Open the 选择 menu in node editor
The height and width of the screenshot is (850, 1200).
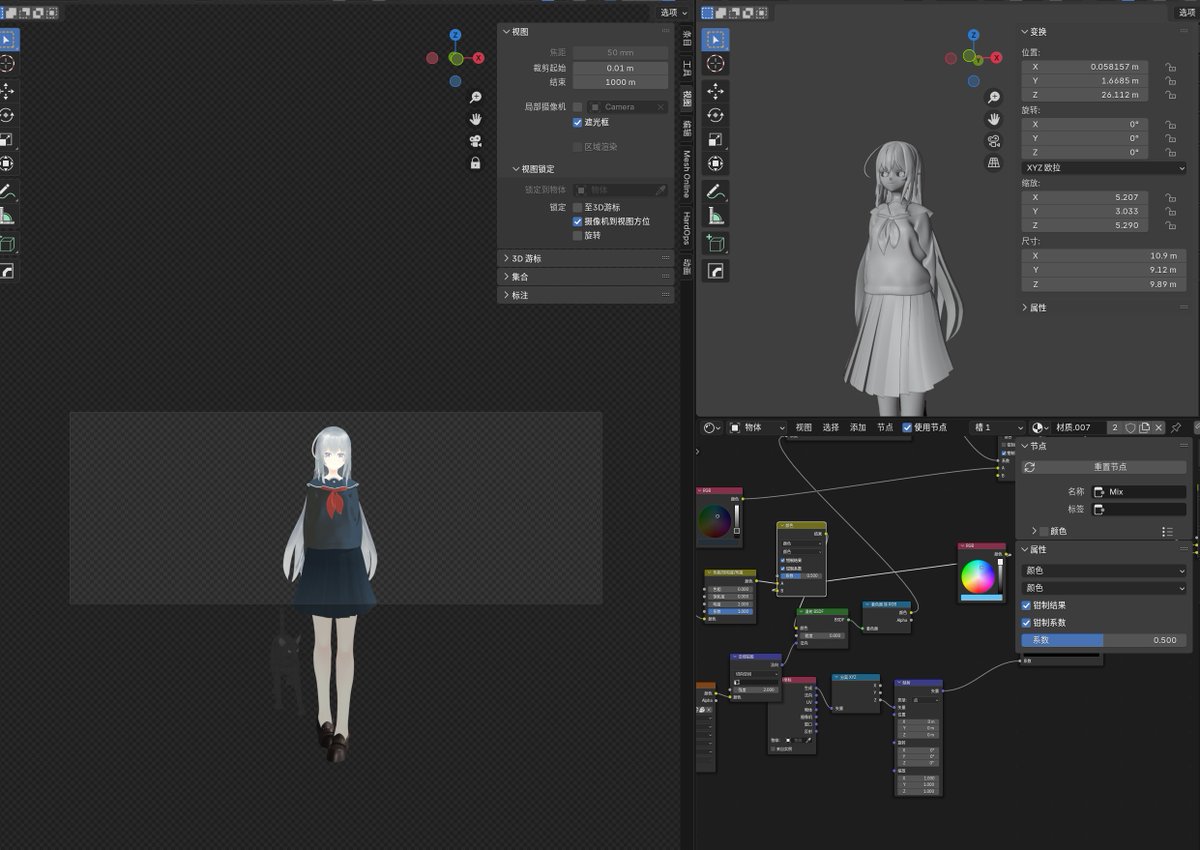(x=831, y=428)
